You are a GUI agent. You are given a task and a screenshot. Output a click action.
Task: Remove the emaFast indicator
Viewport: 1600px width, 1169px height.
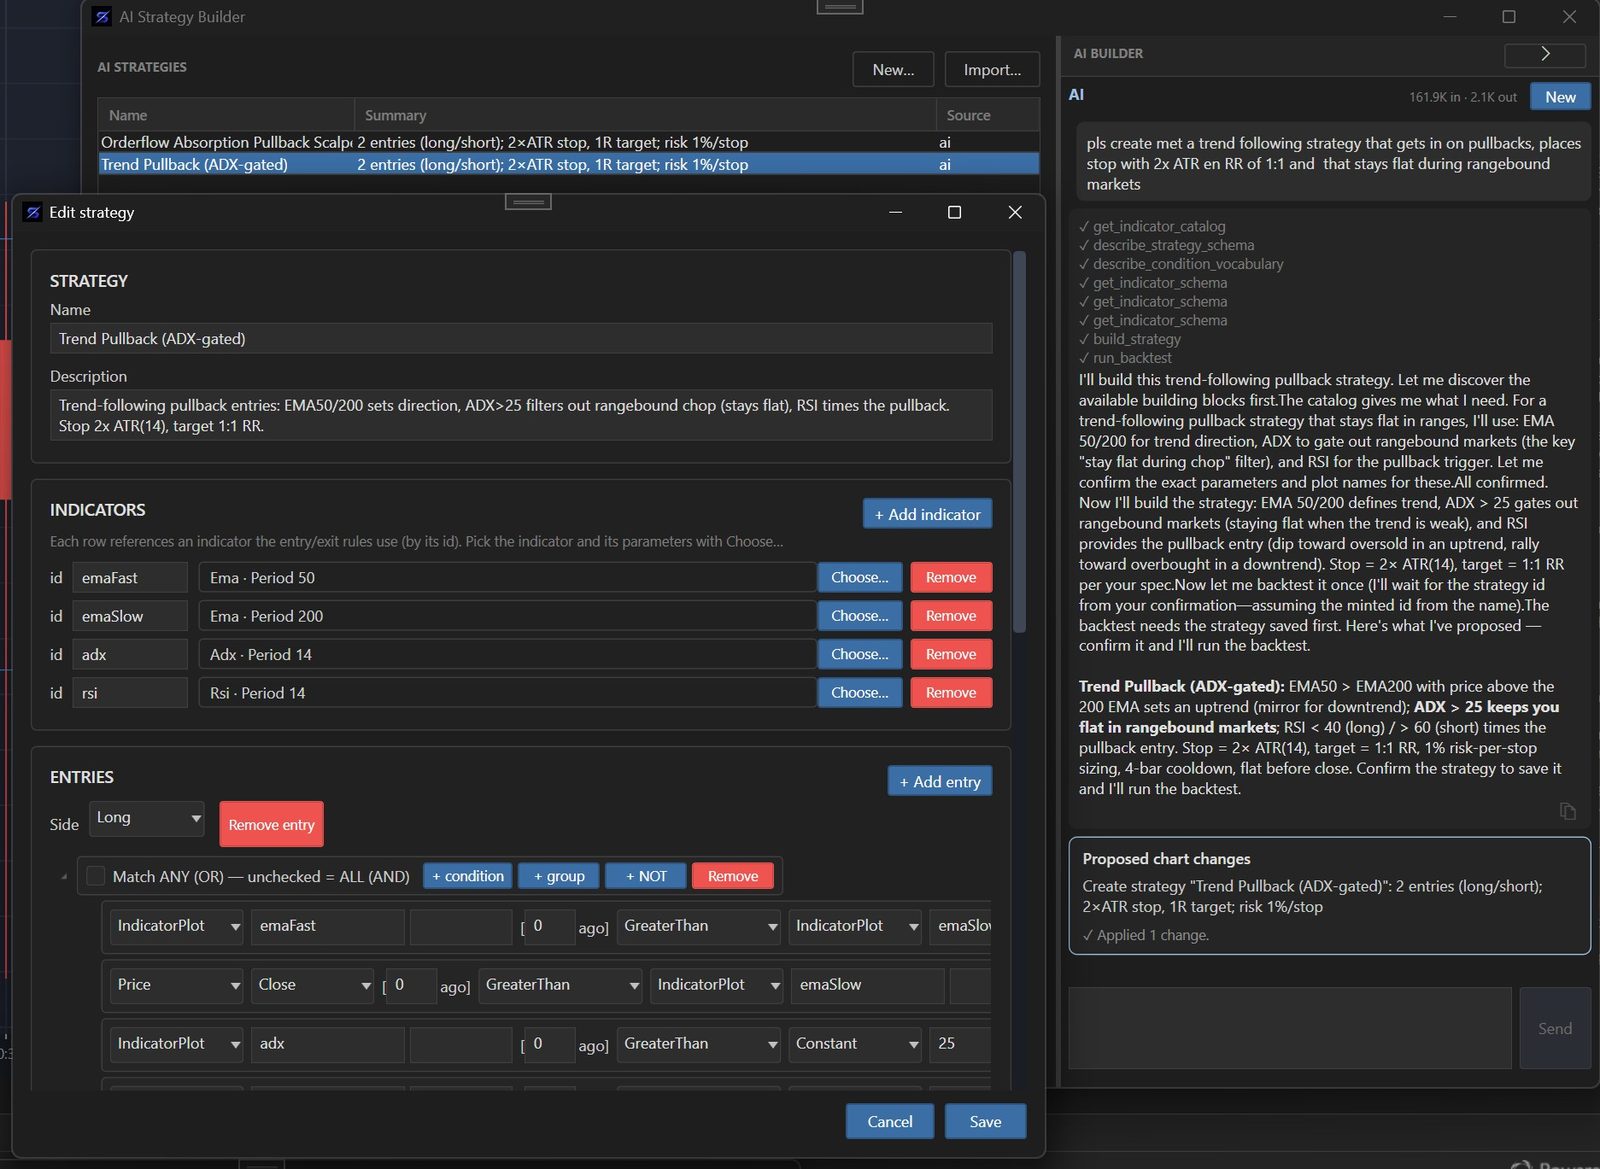coord(951,577)
